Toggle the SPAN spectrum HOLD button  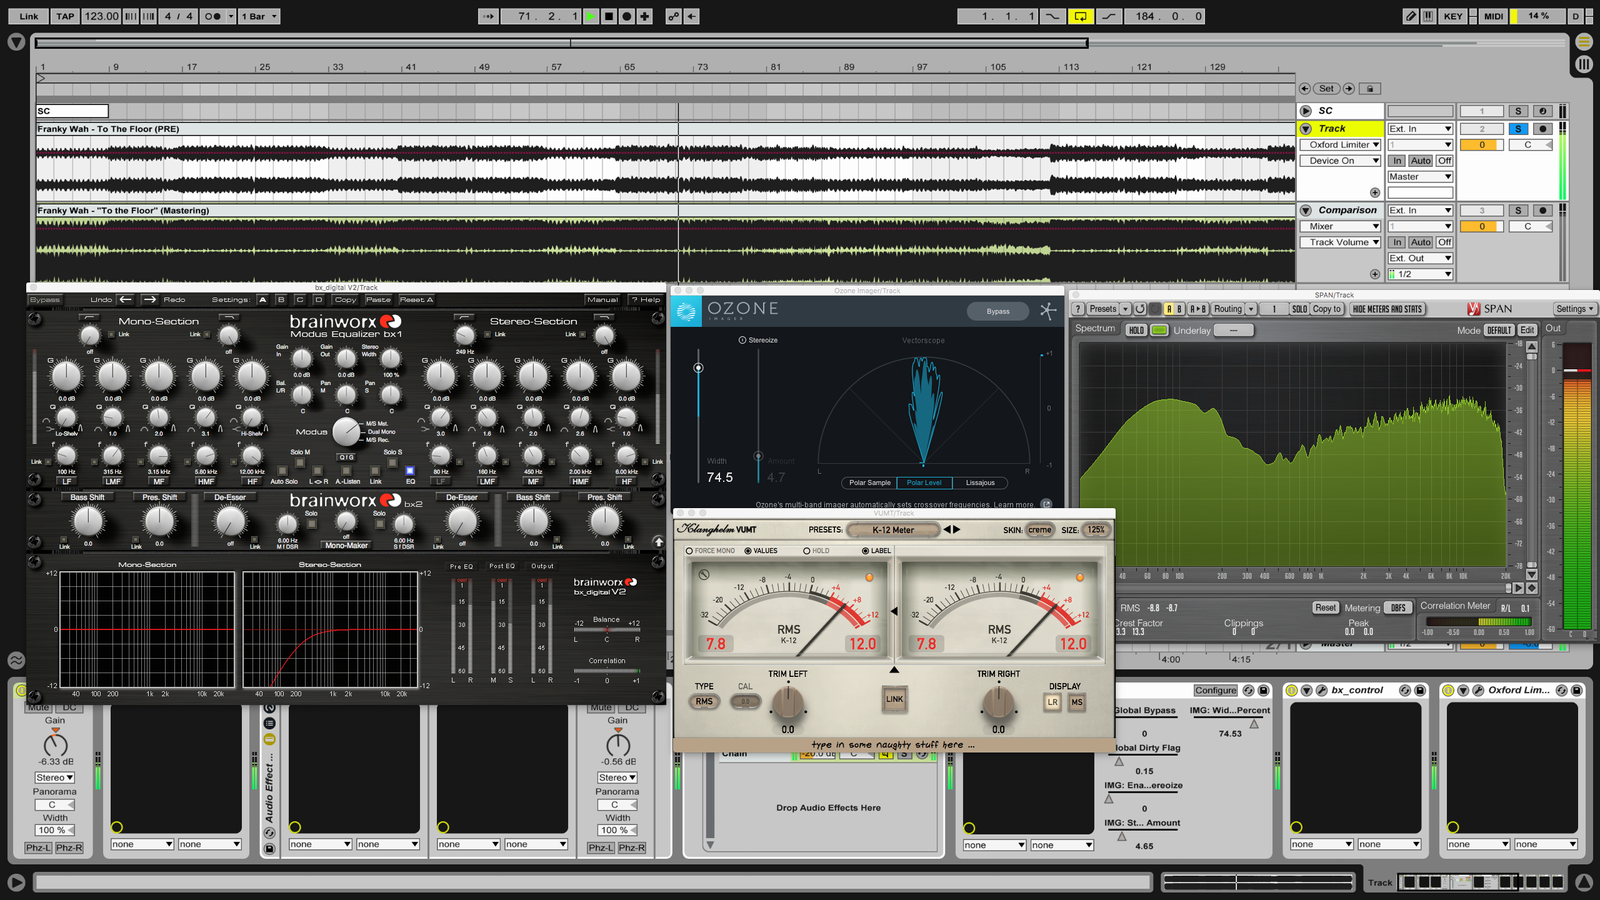1136,330
